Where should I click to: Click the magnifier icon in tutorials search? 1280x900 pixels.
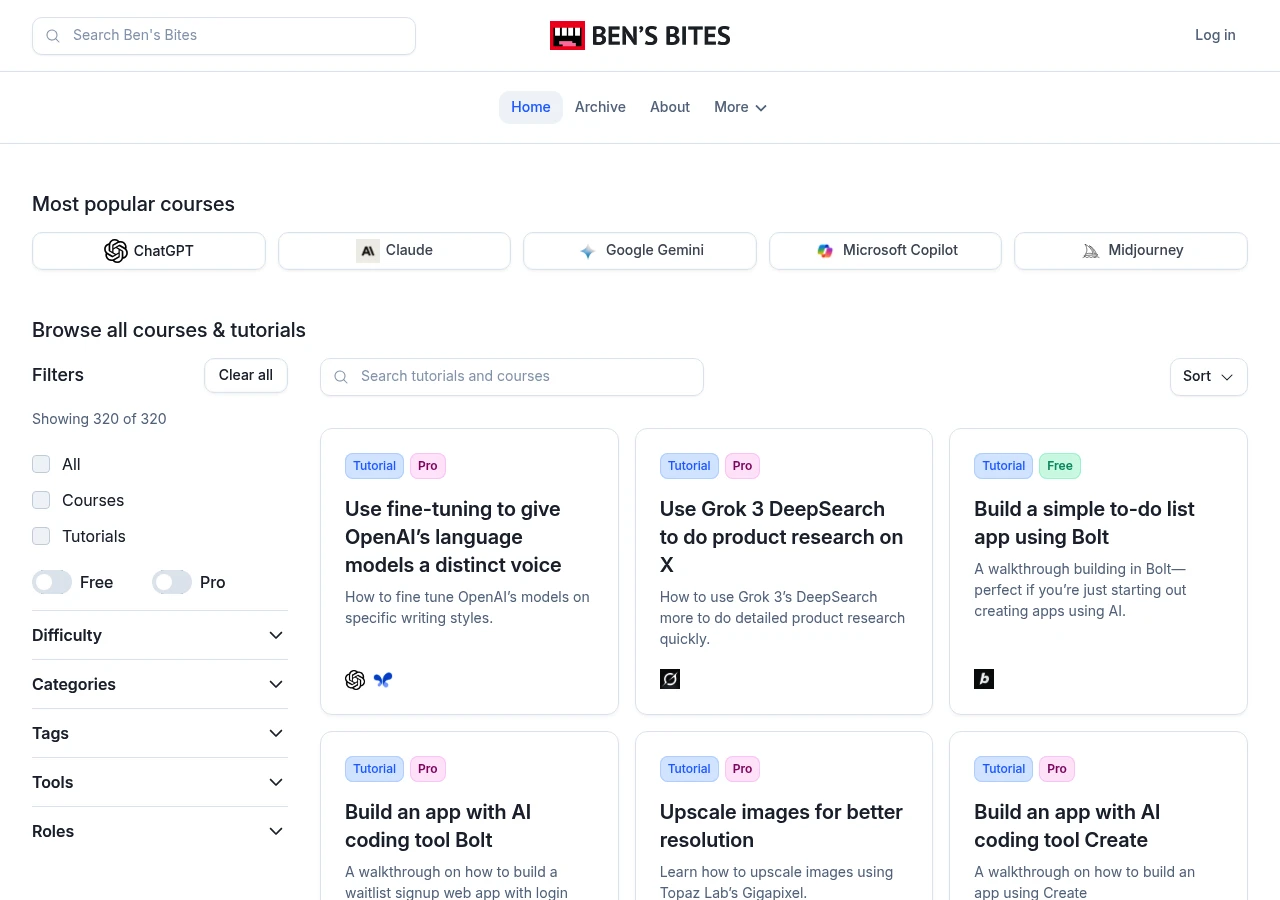pos(341,377)
